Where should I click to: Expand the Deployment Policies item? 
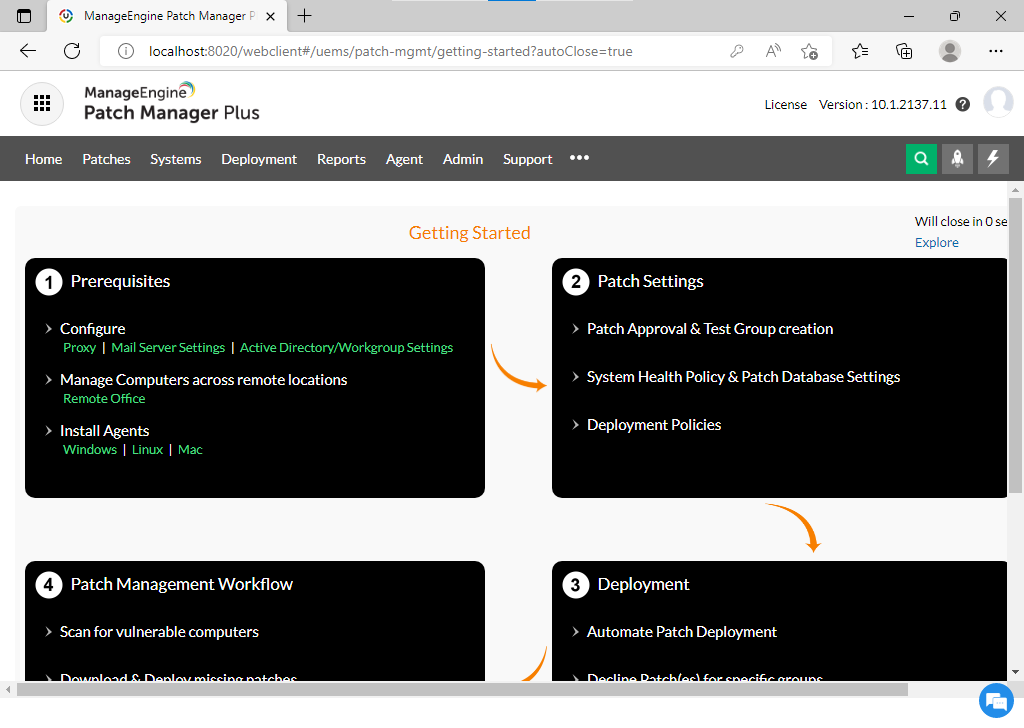[x=653, y=425]
